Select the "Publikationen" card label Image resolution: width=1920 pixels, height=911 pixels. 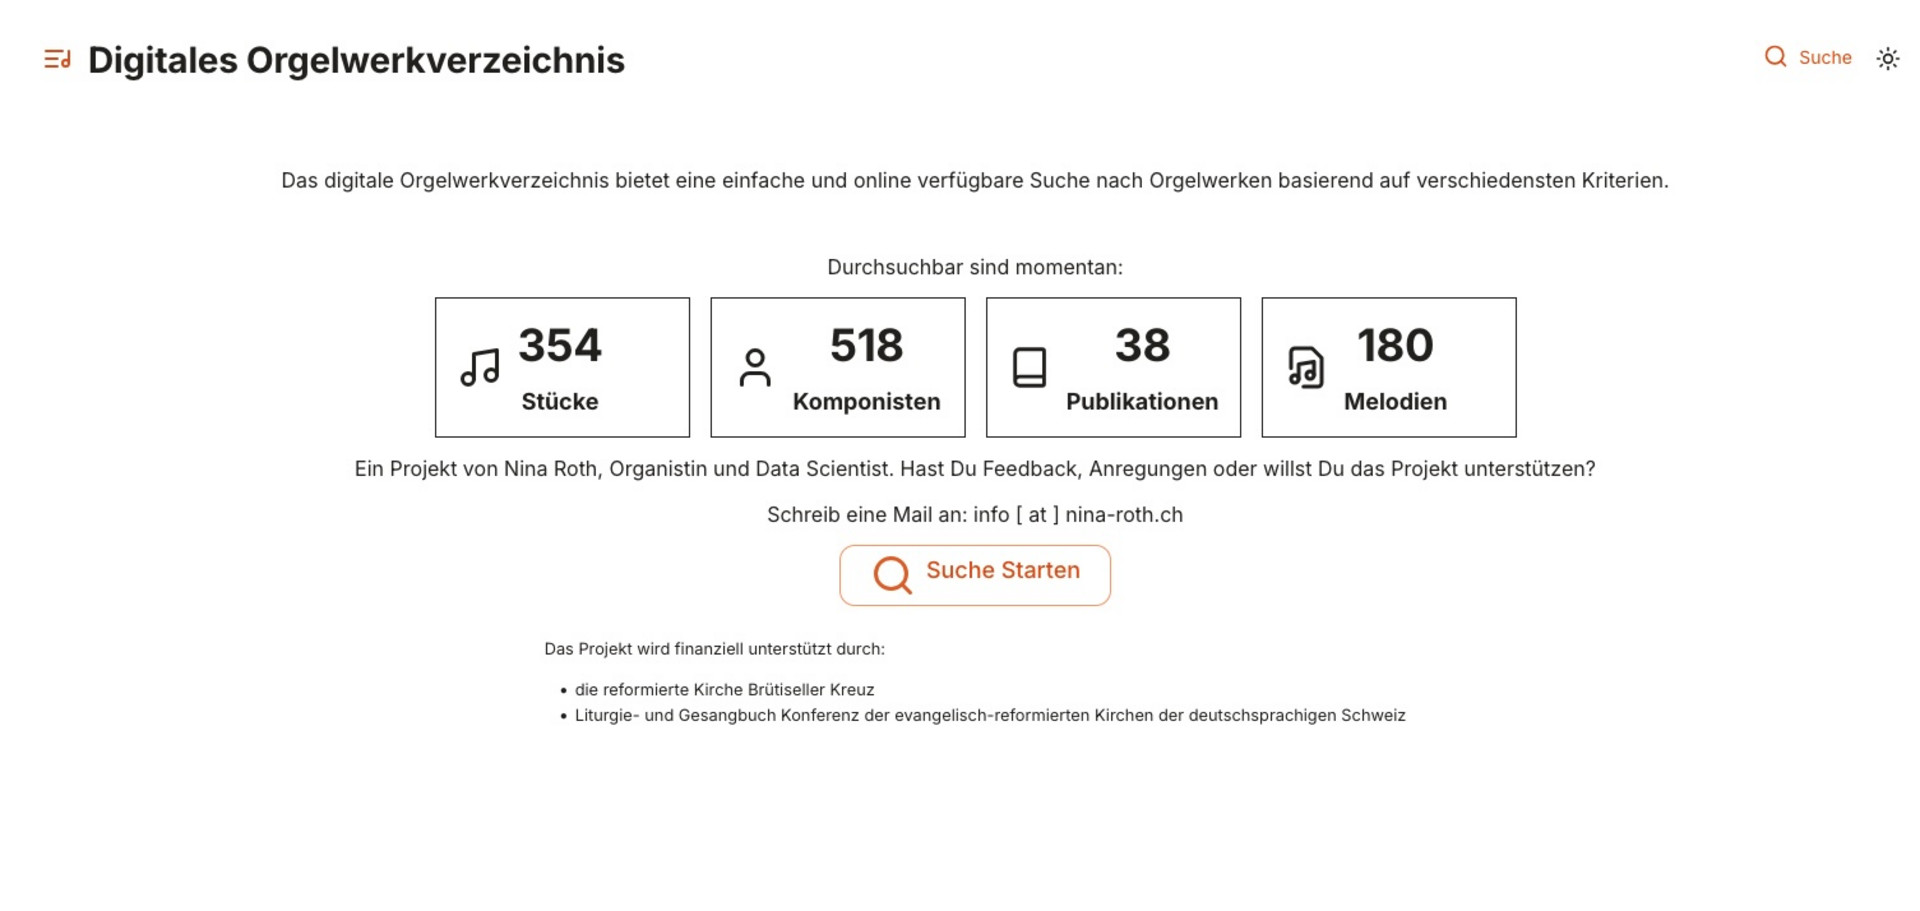1142,402
